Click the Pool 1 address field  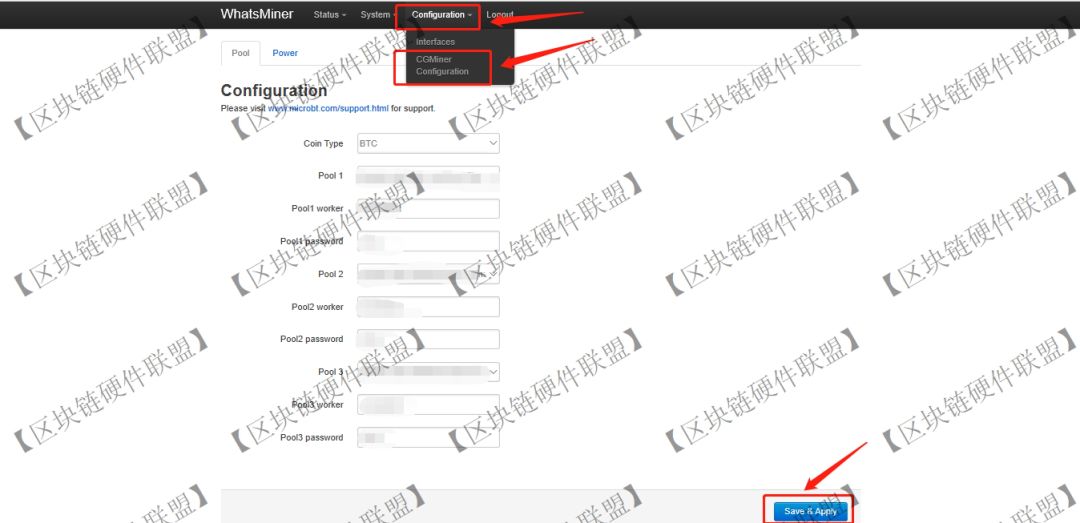(428, 176)
